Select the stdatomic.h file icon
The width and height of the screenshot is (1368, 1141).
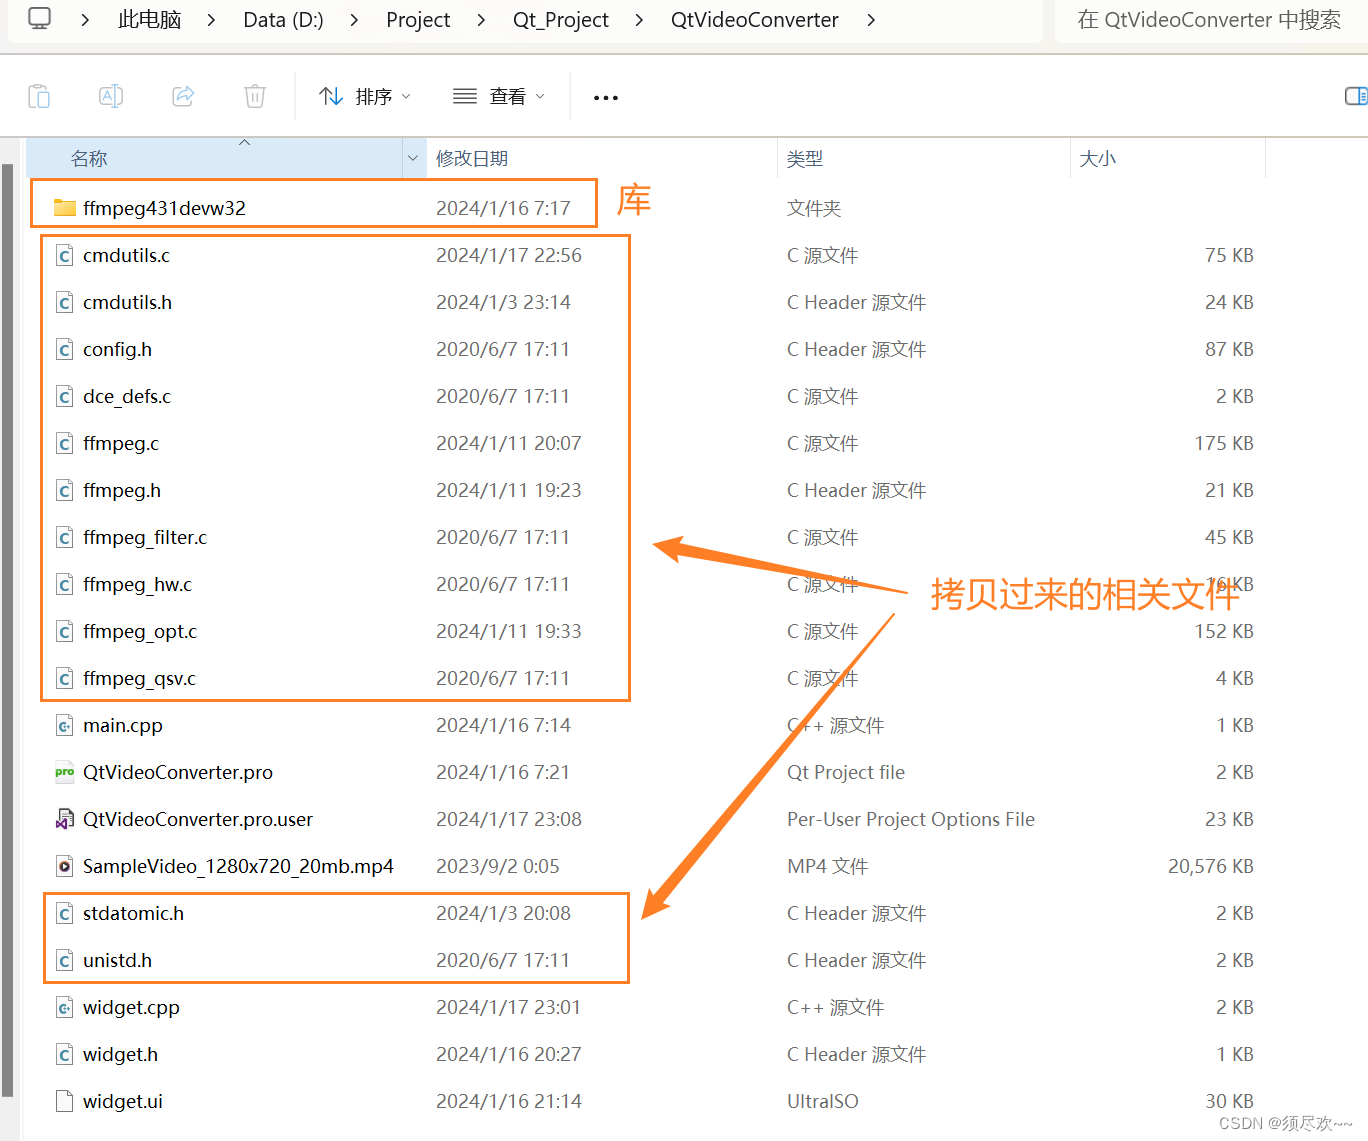pos(65,913)
